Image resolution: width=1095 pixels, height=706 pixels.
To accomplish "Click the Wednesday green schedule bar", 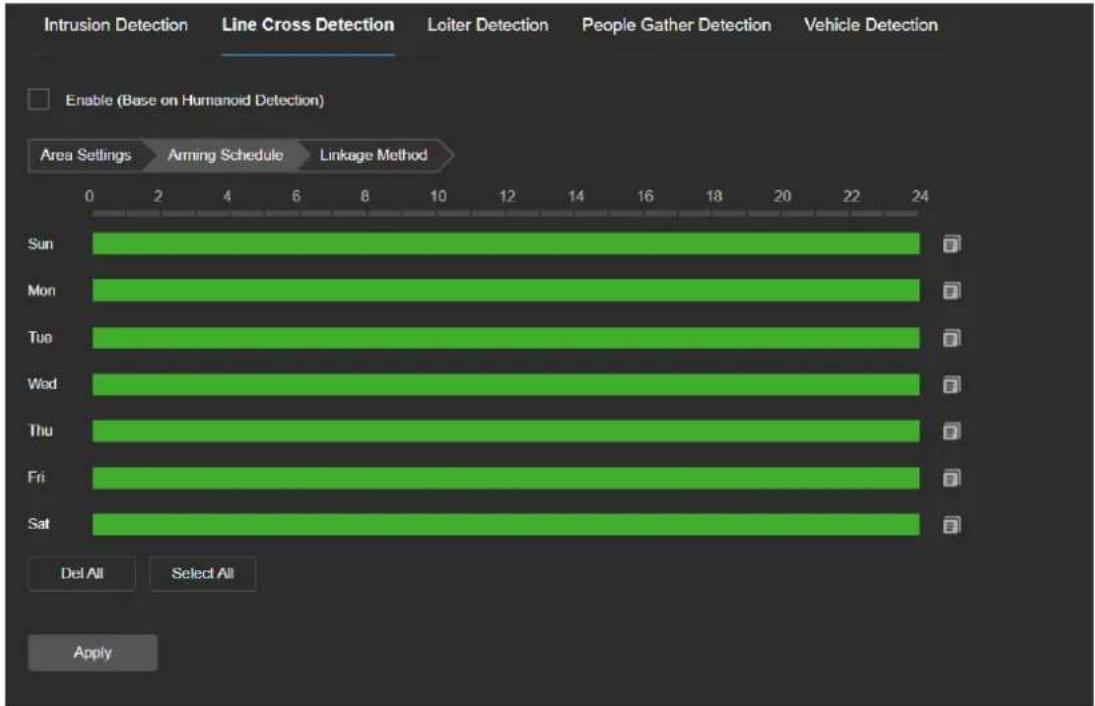I will coord(506,385).
